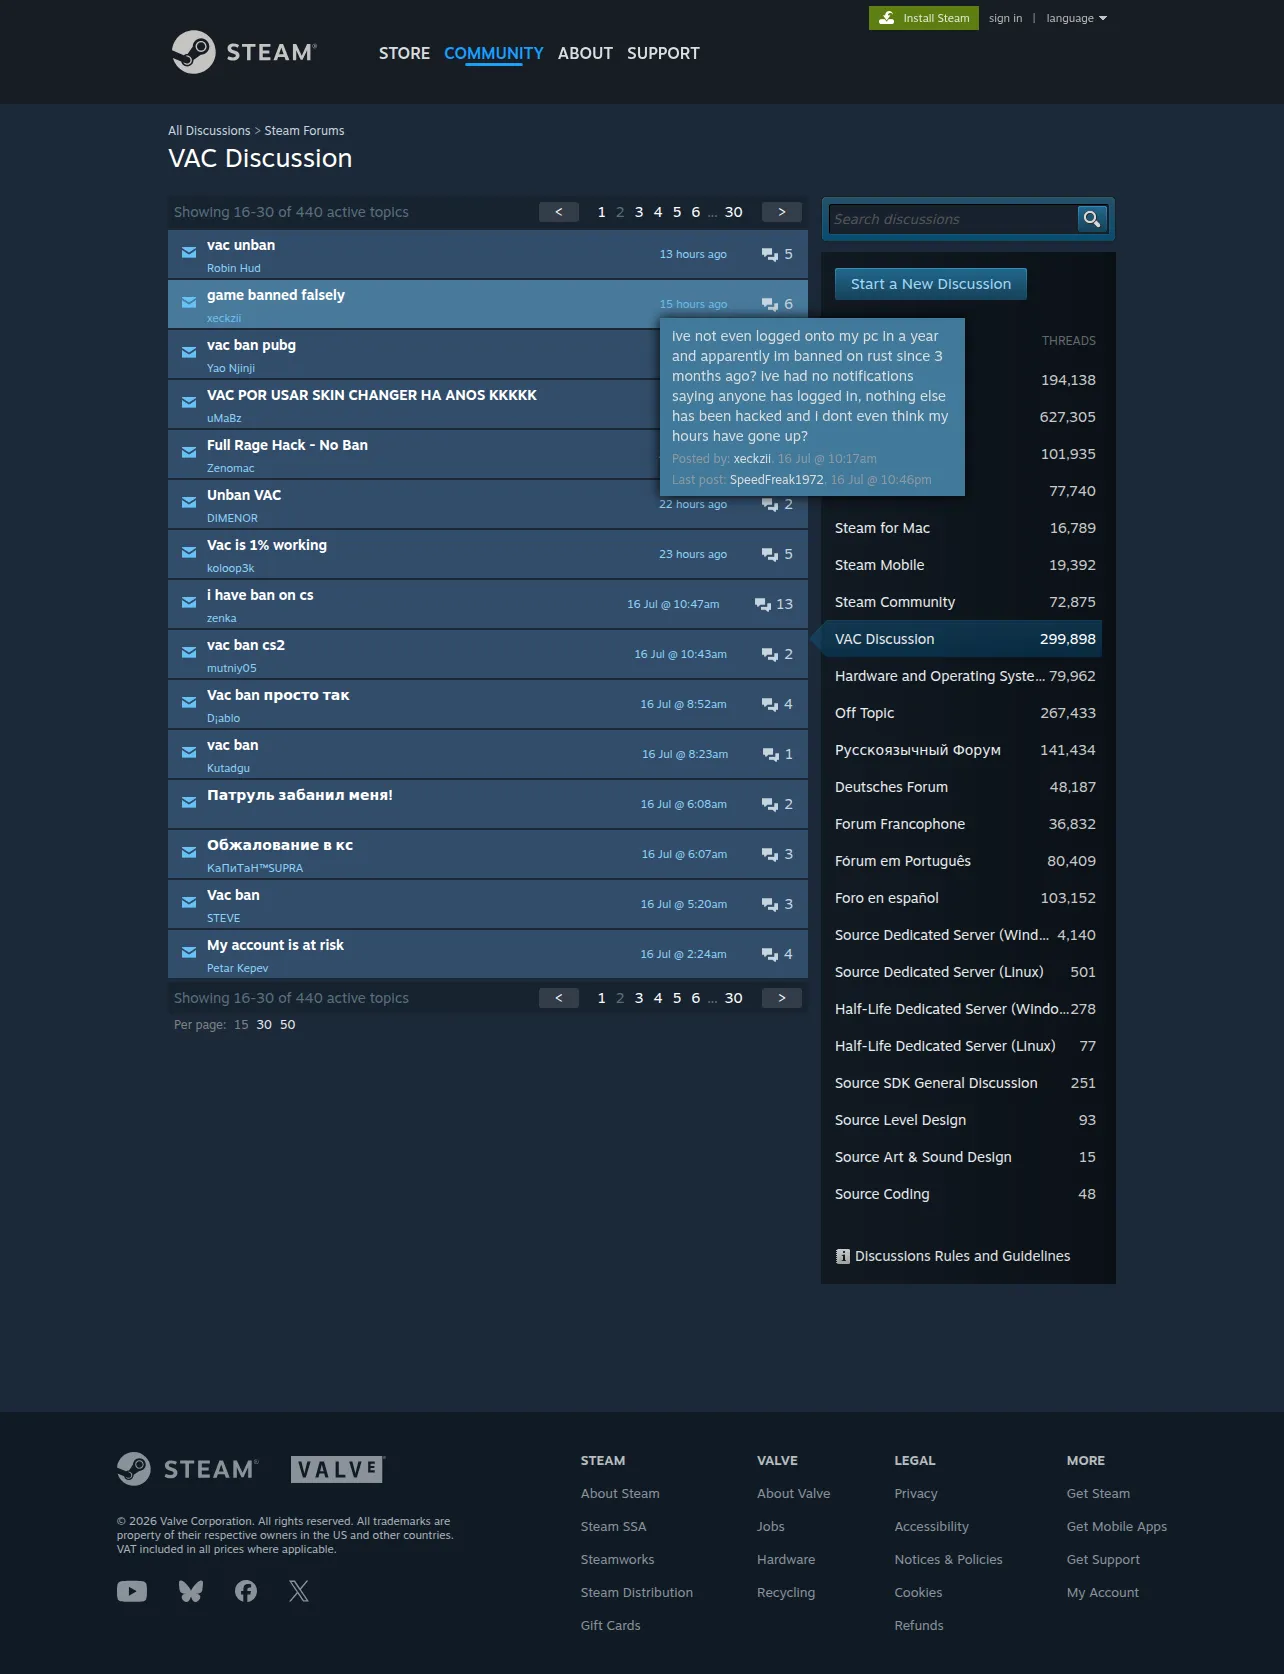The width and height of the screenshot is (1284, 1674).
Task: Click the envelope icon beside 'vac unban' topic
Action: pyautogui.click(x=189, y=253)
